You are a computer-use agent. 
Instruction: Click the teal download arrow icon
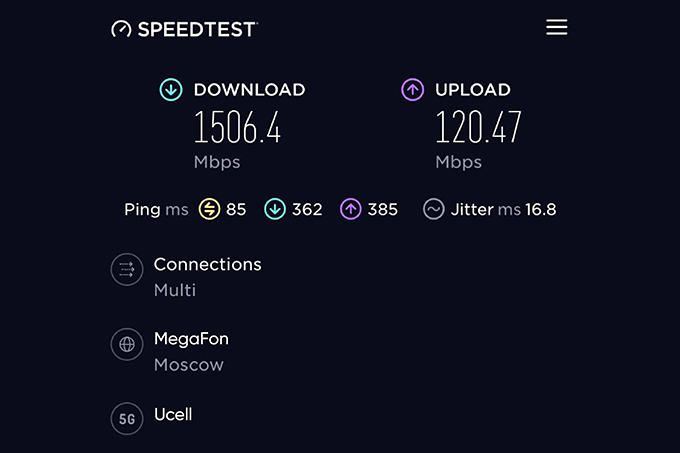tap(171, 90)
